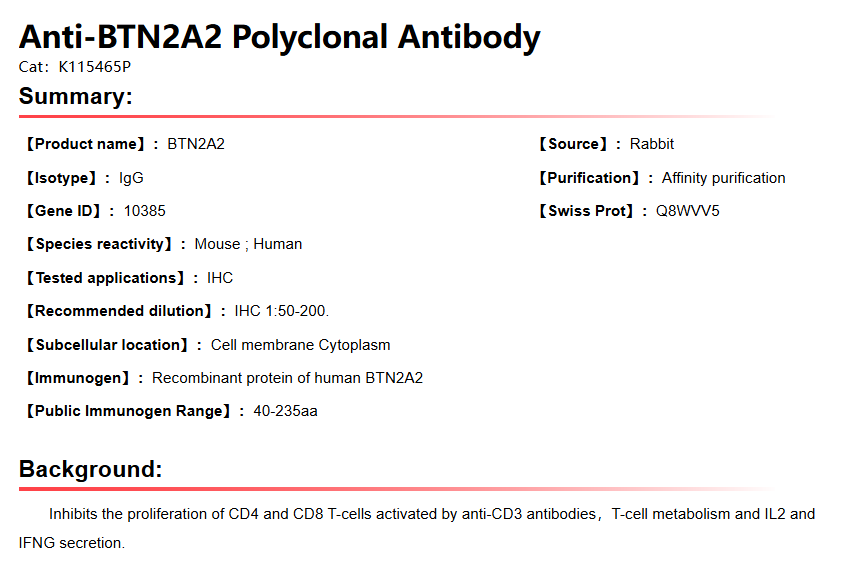Click the recommended dilution IHC 1:50-200
The height and width of the screenshot is (584, 866).
[x=281, y=311]
